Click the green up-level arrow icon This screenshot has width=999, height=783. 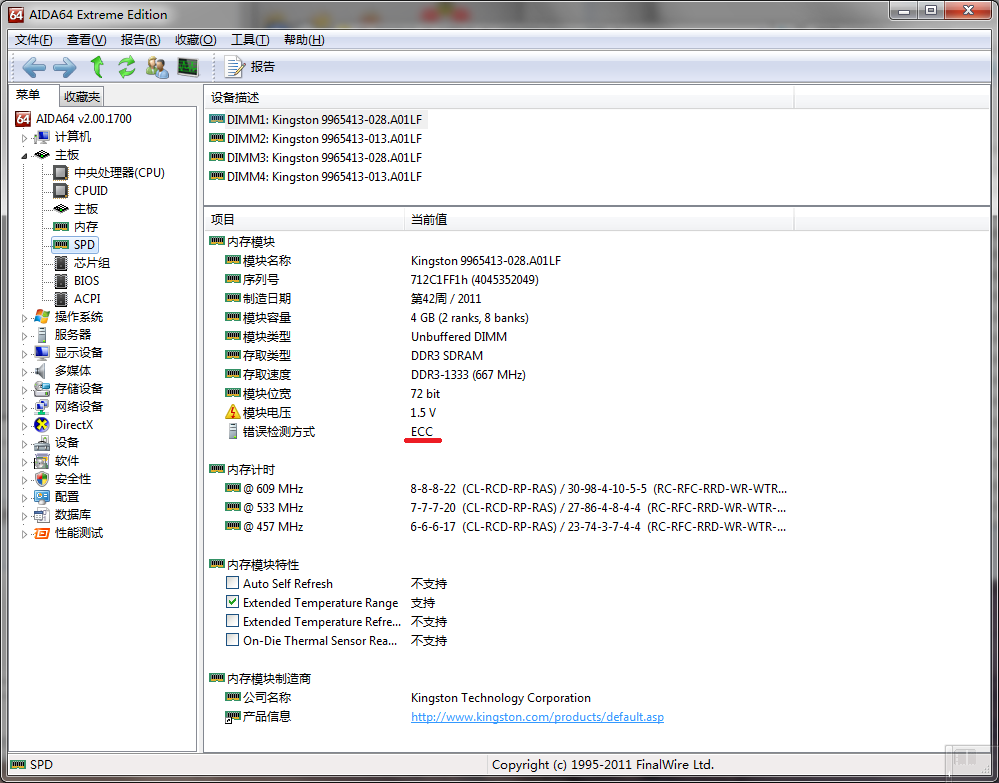click(96, 66)
